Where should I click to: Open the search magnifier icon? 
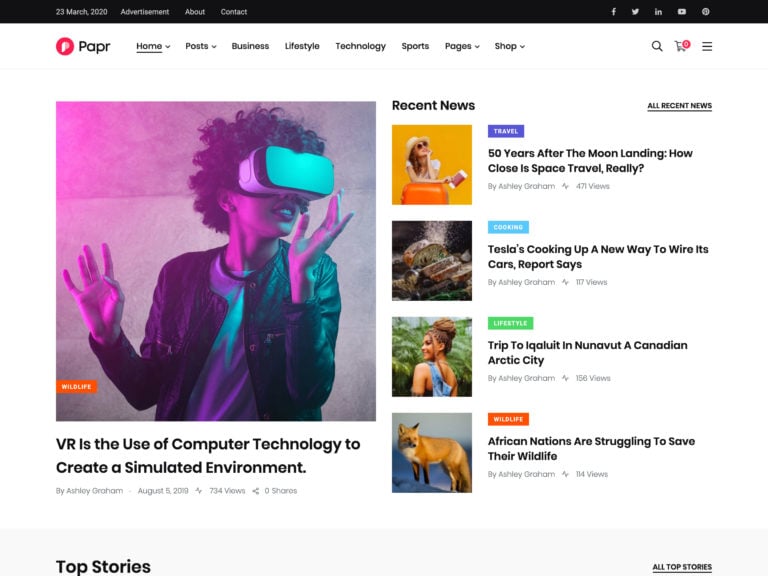click(657, 46)
